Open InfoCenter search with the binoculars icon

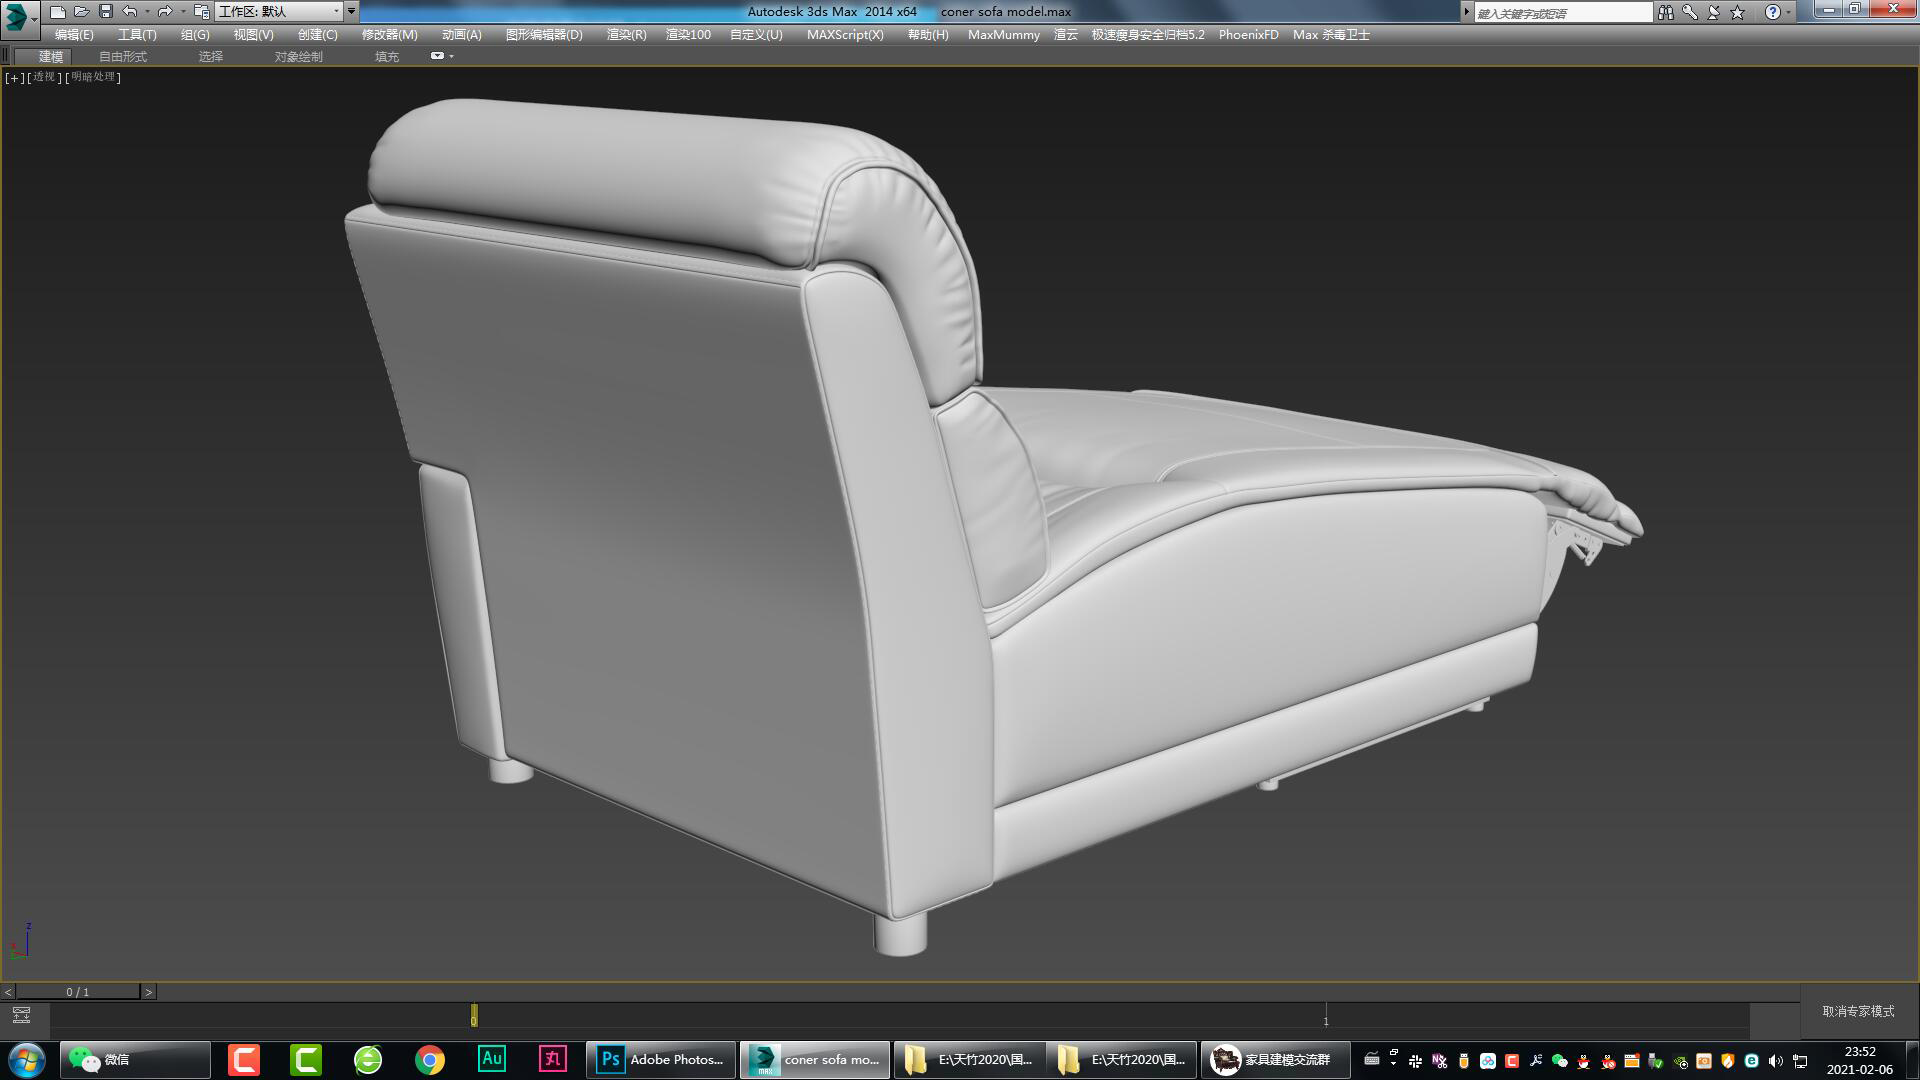(x=1666, y=12)
